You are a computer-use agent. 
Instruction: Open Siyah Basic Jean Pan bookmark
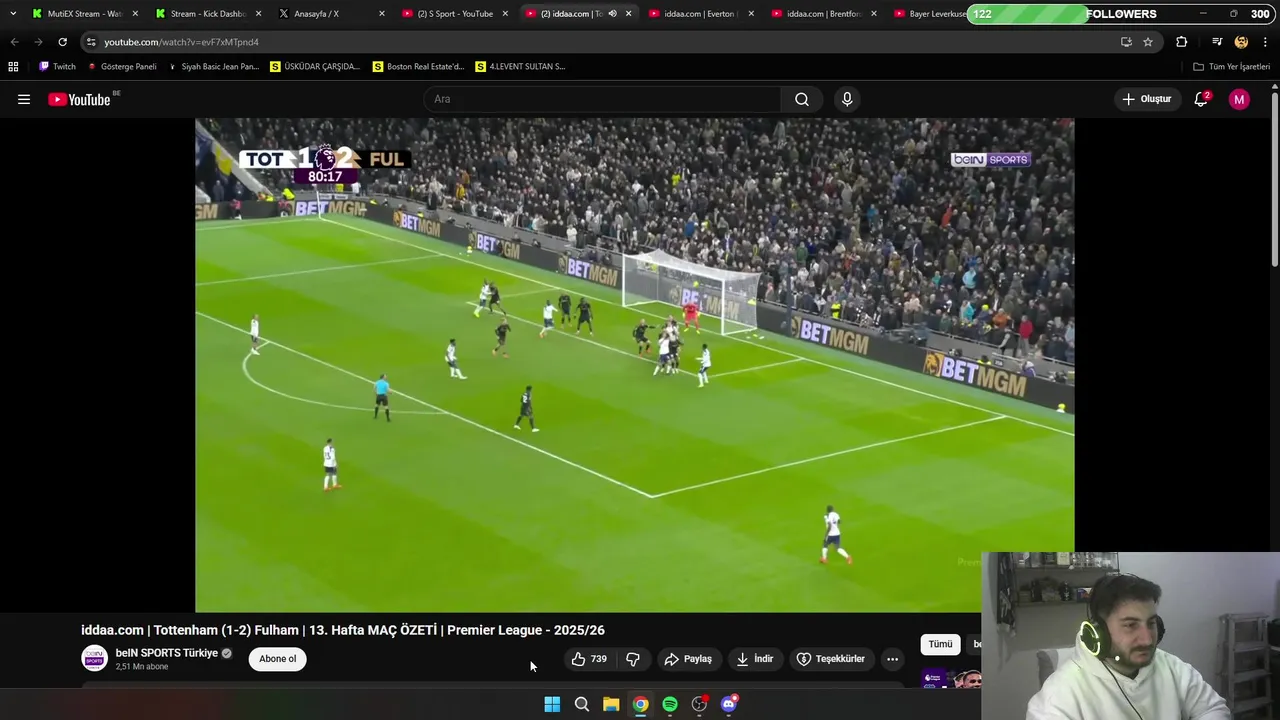coord(213,67)
